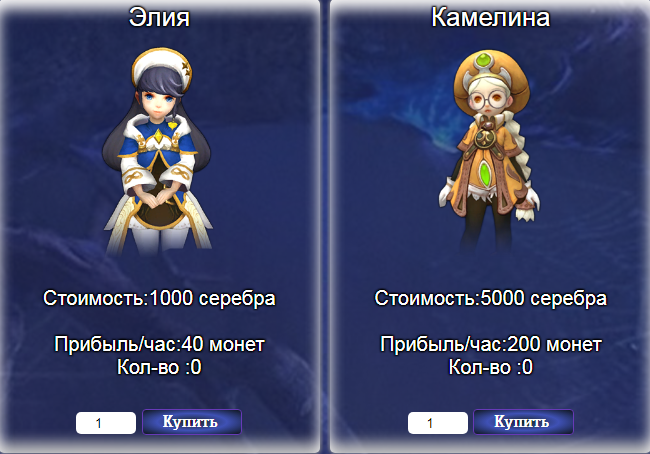
Task: Click Камелина's round glasses
Action: pyautogui.click(x=486, y=100)
